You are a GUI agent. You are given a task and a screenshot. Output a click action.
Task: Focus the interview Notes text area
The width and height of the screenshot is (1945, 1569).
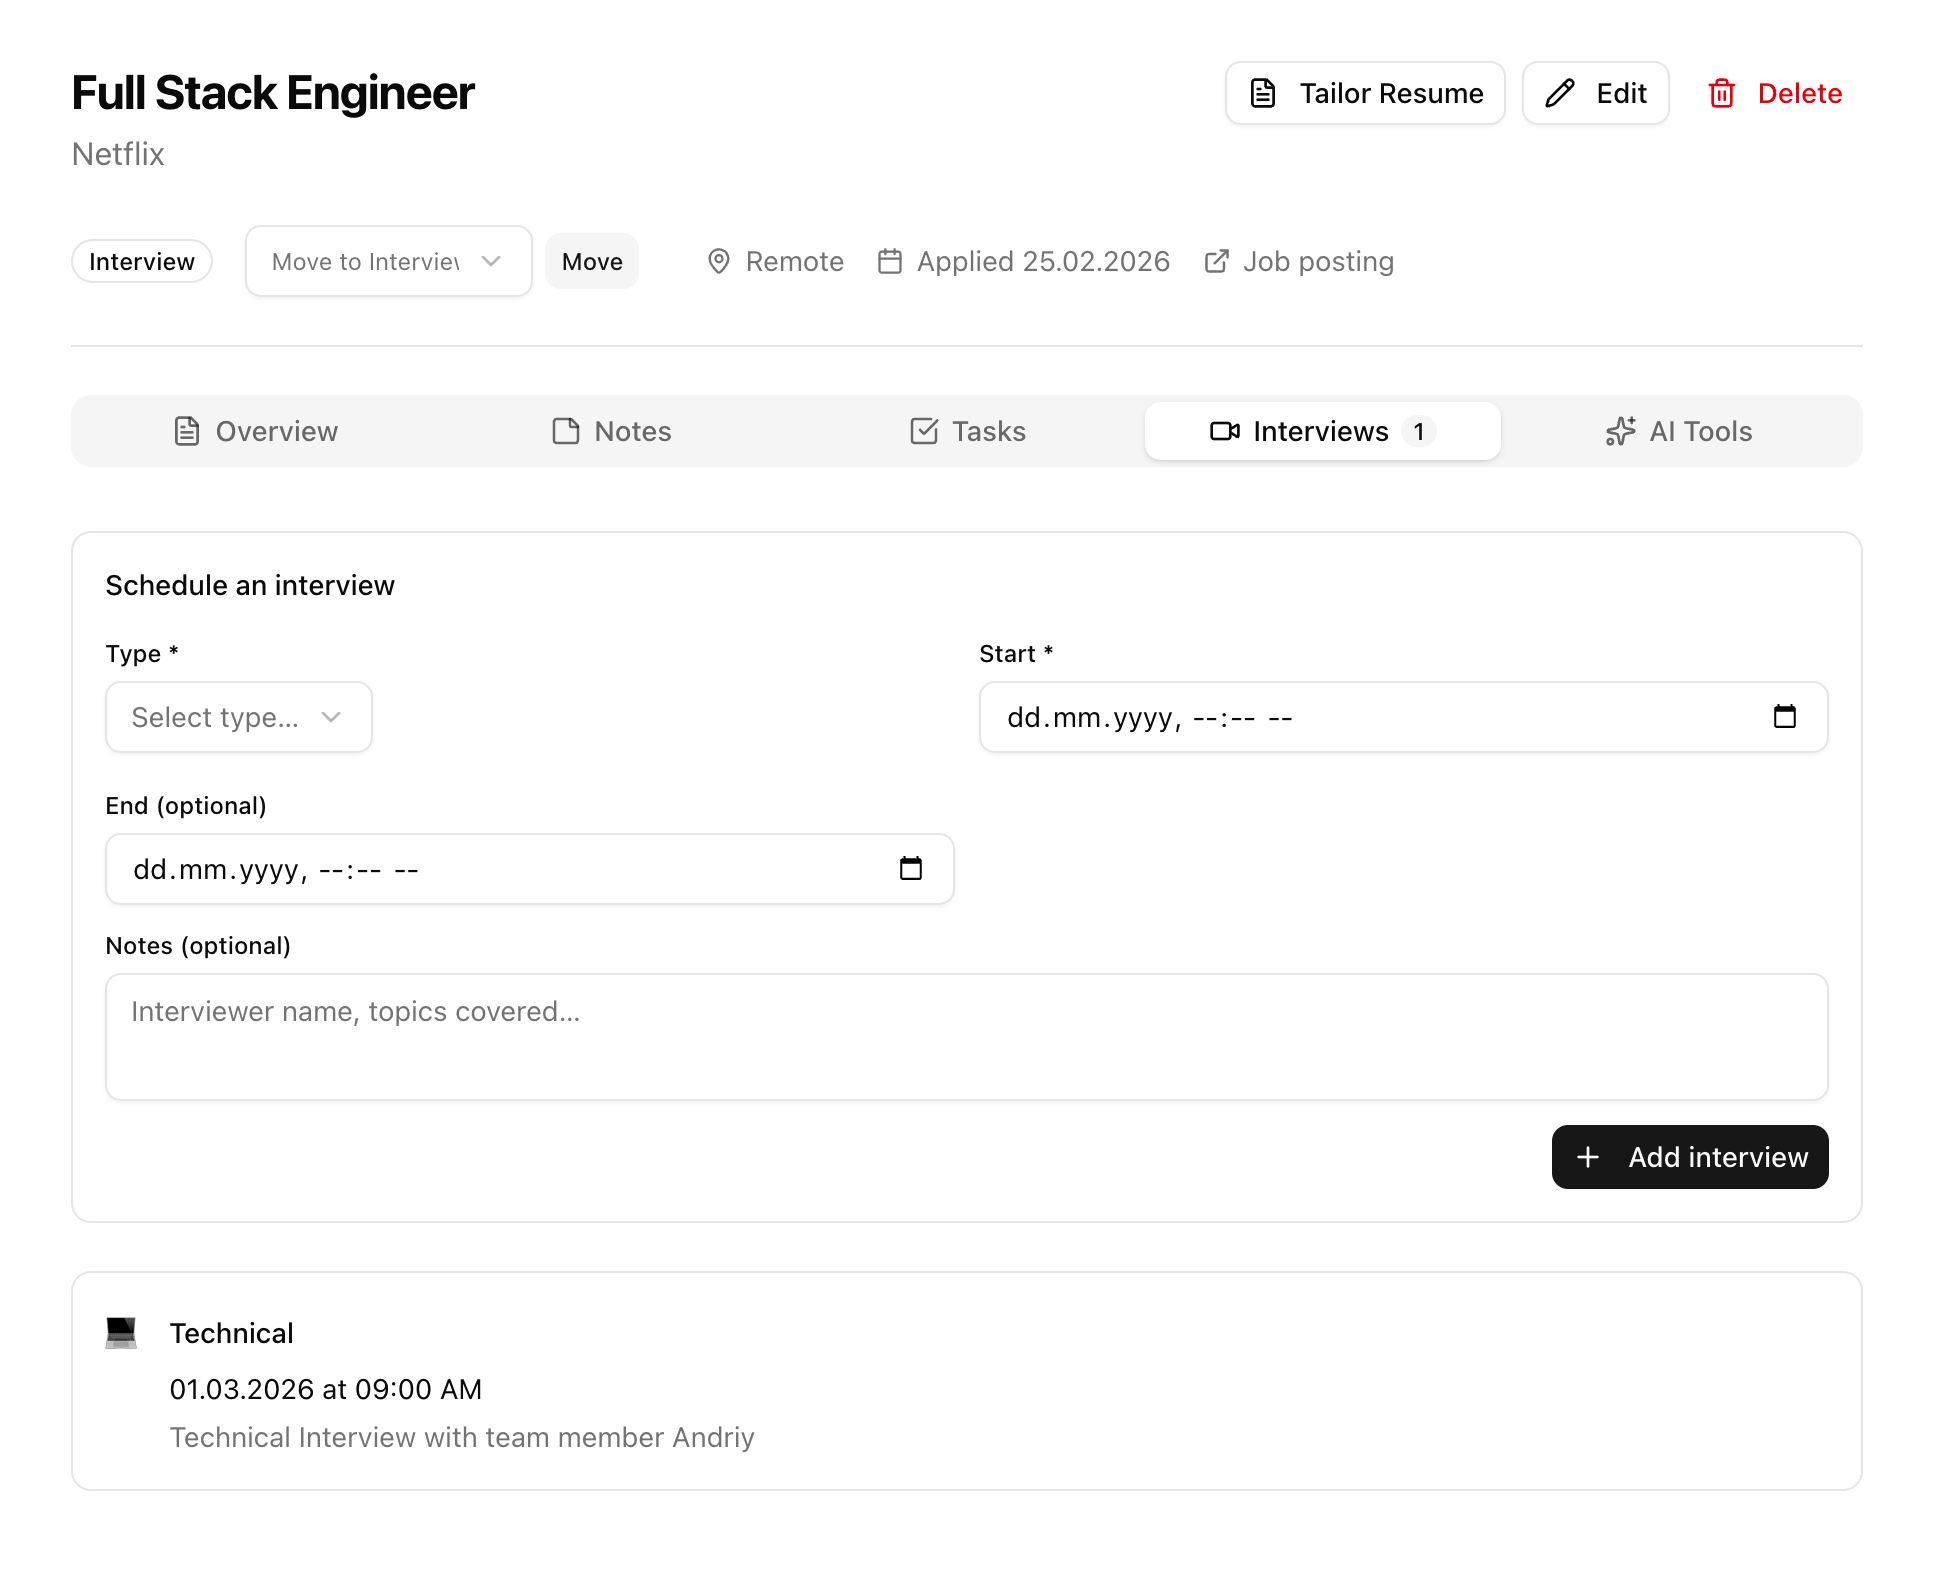[966, 1037]
